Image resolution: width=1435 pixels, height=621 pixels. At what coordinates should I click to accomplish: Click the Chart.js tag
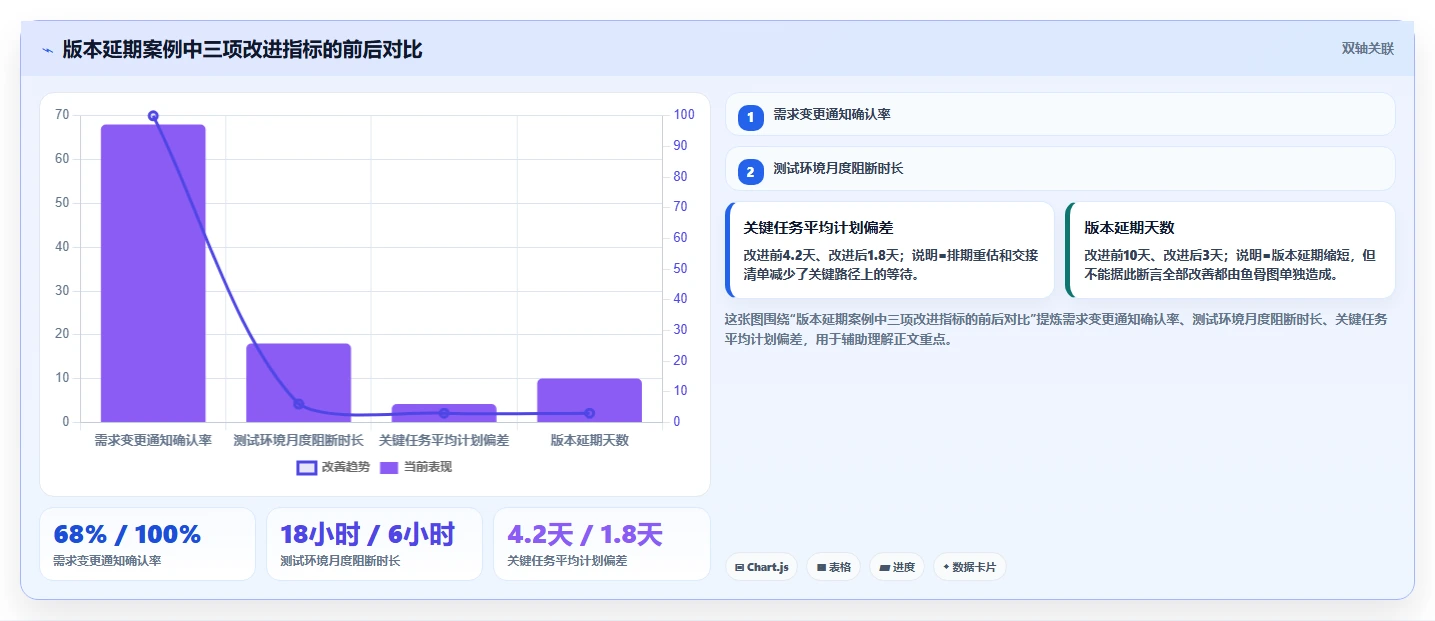coord(761,567)
